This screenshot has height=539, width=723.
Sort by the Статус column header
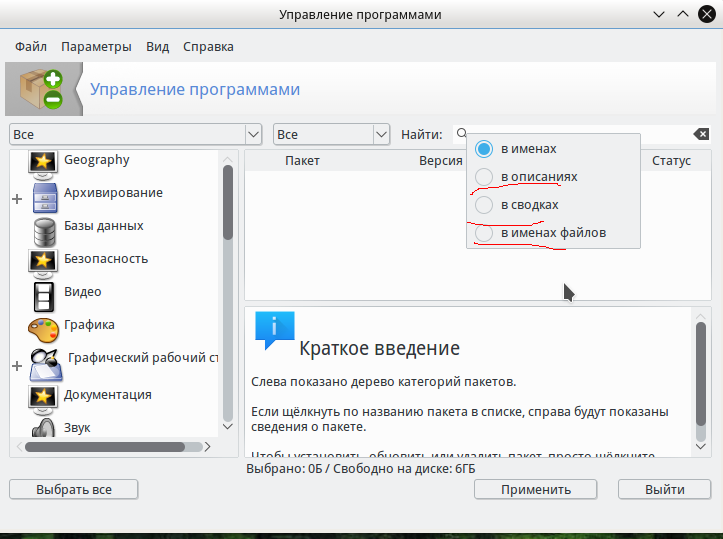pos(671,160)
